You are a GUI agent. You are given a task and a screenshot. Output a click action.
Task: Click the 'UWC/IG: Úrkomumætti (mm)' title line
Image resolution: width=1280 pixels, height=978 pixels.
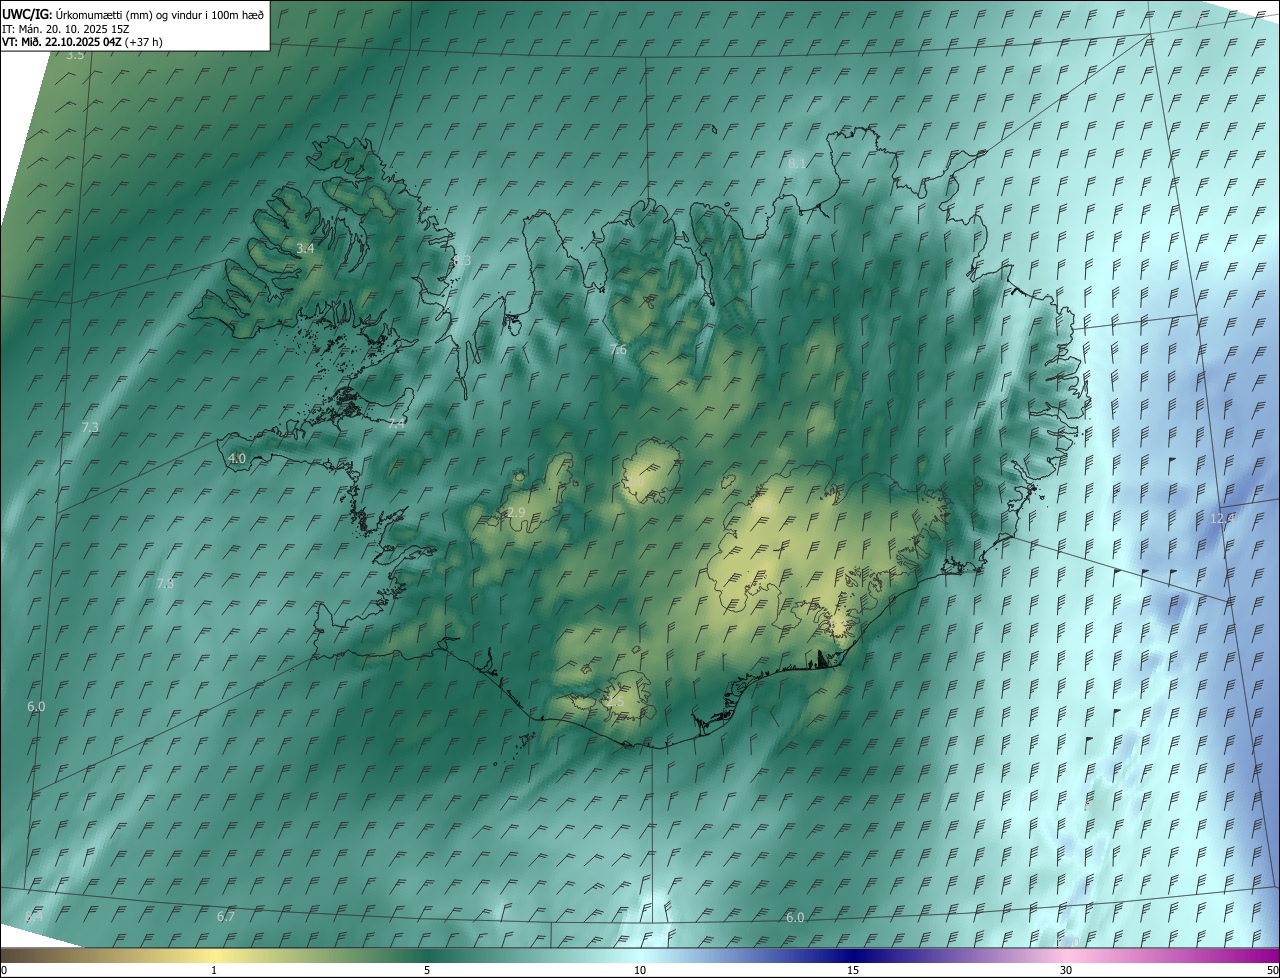click(x=134, y=15)
